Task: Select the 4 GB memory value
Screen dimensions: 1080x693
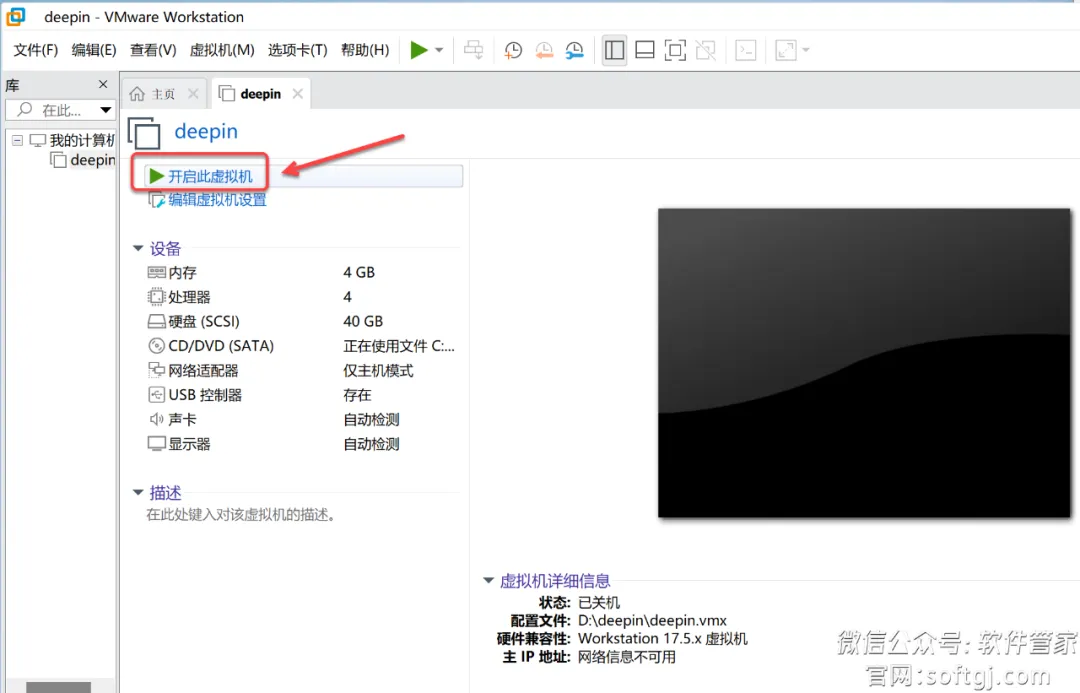Action: [x=359, y=273]
